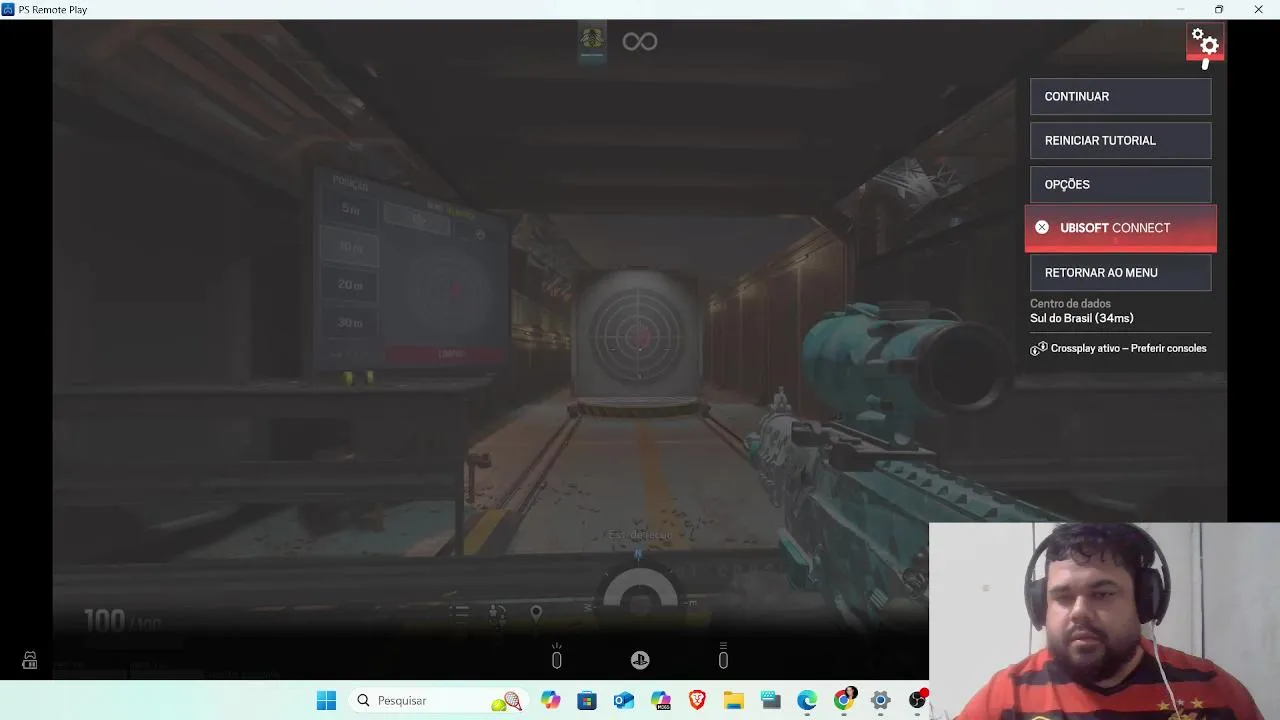The height and width of the screenshot is (720, 1280).
Task: Launch Brave browser from the taskbar
Action: point(697,701)
